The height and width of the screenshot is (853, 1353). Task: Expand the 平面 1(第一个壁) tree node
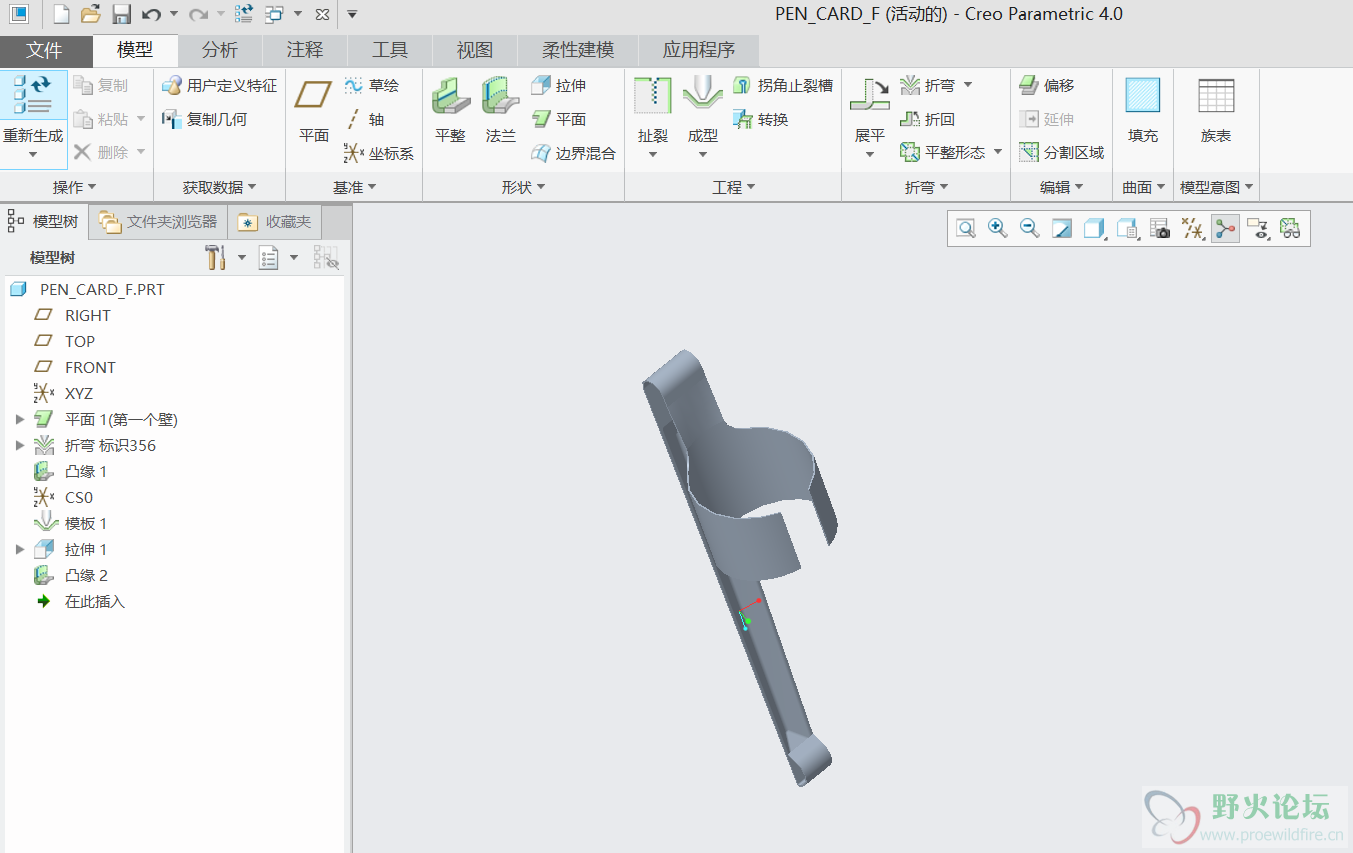pyautogui.click(x=19, y=420)
